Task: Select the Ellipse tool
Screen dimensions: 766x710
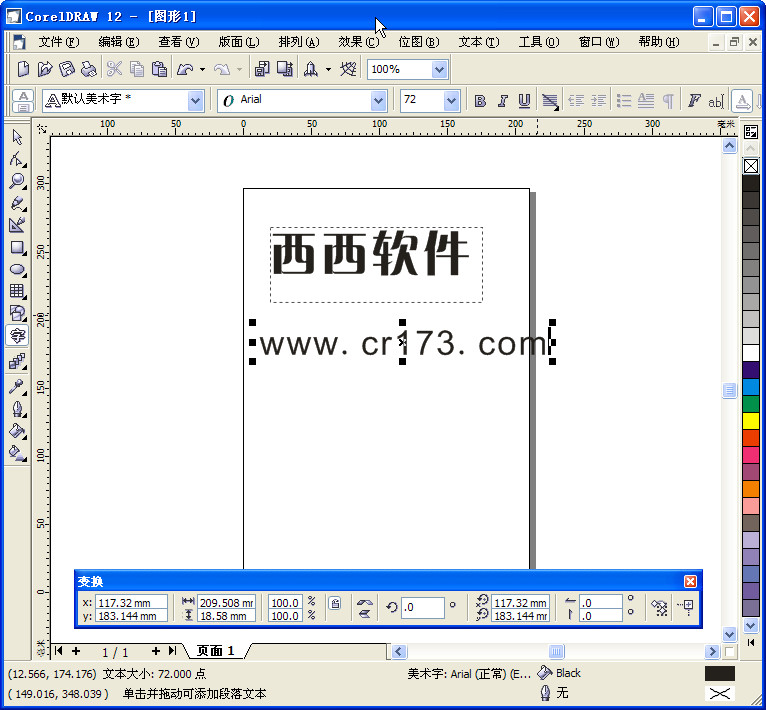Action: 17,269
